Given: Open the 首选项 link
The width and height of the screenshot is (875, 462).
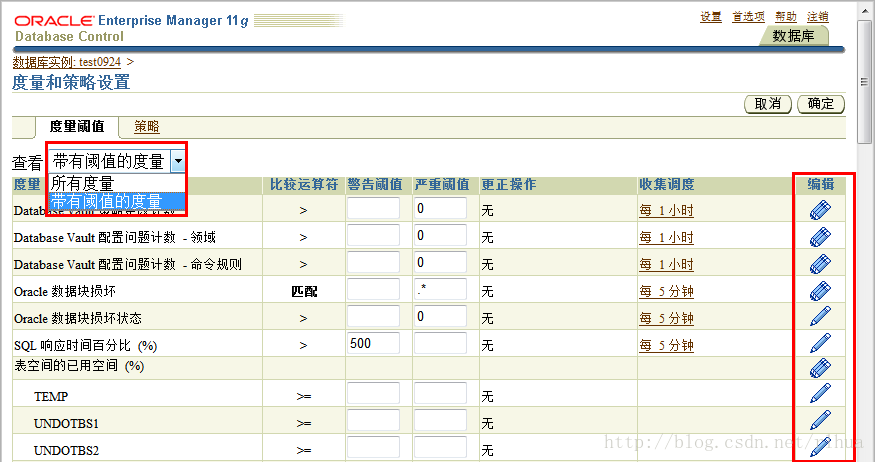Looking at the screenshot, I should pos(748,17).
